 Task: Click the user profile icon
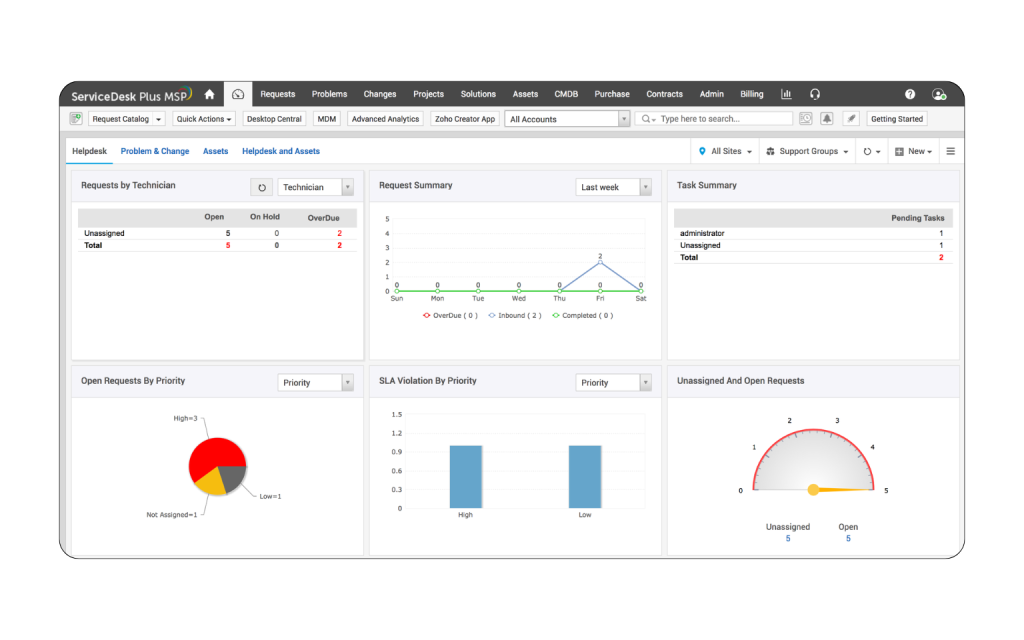tap(938, 94)
